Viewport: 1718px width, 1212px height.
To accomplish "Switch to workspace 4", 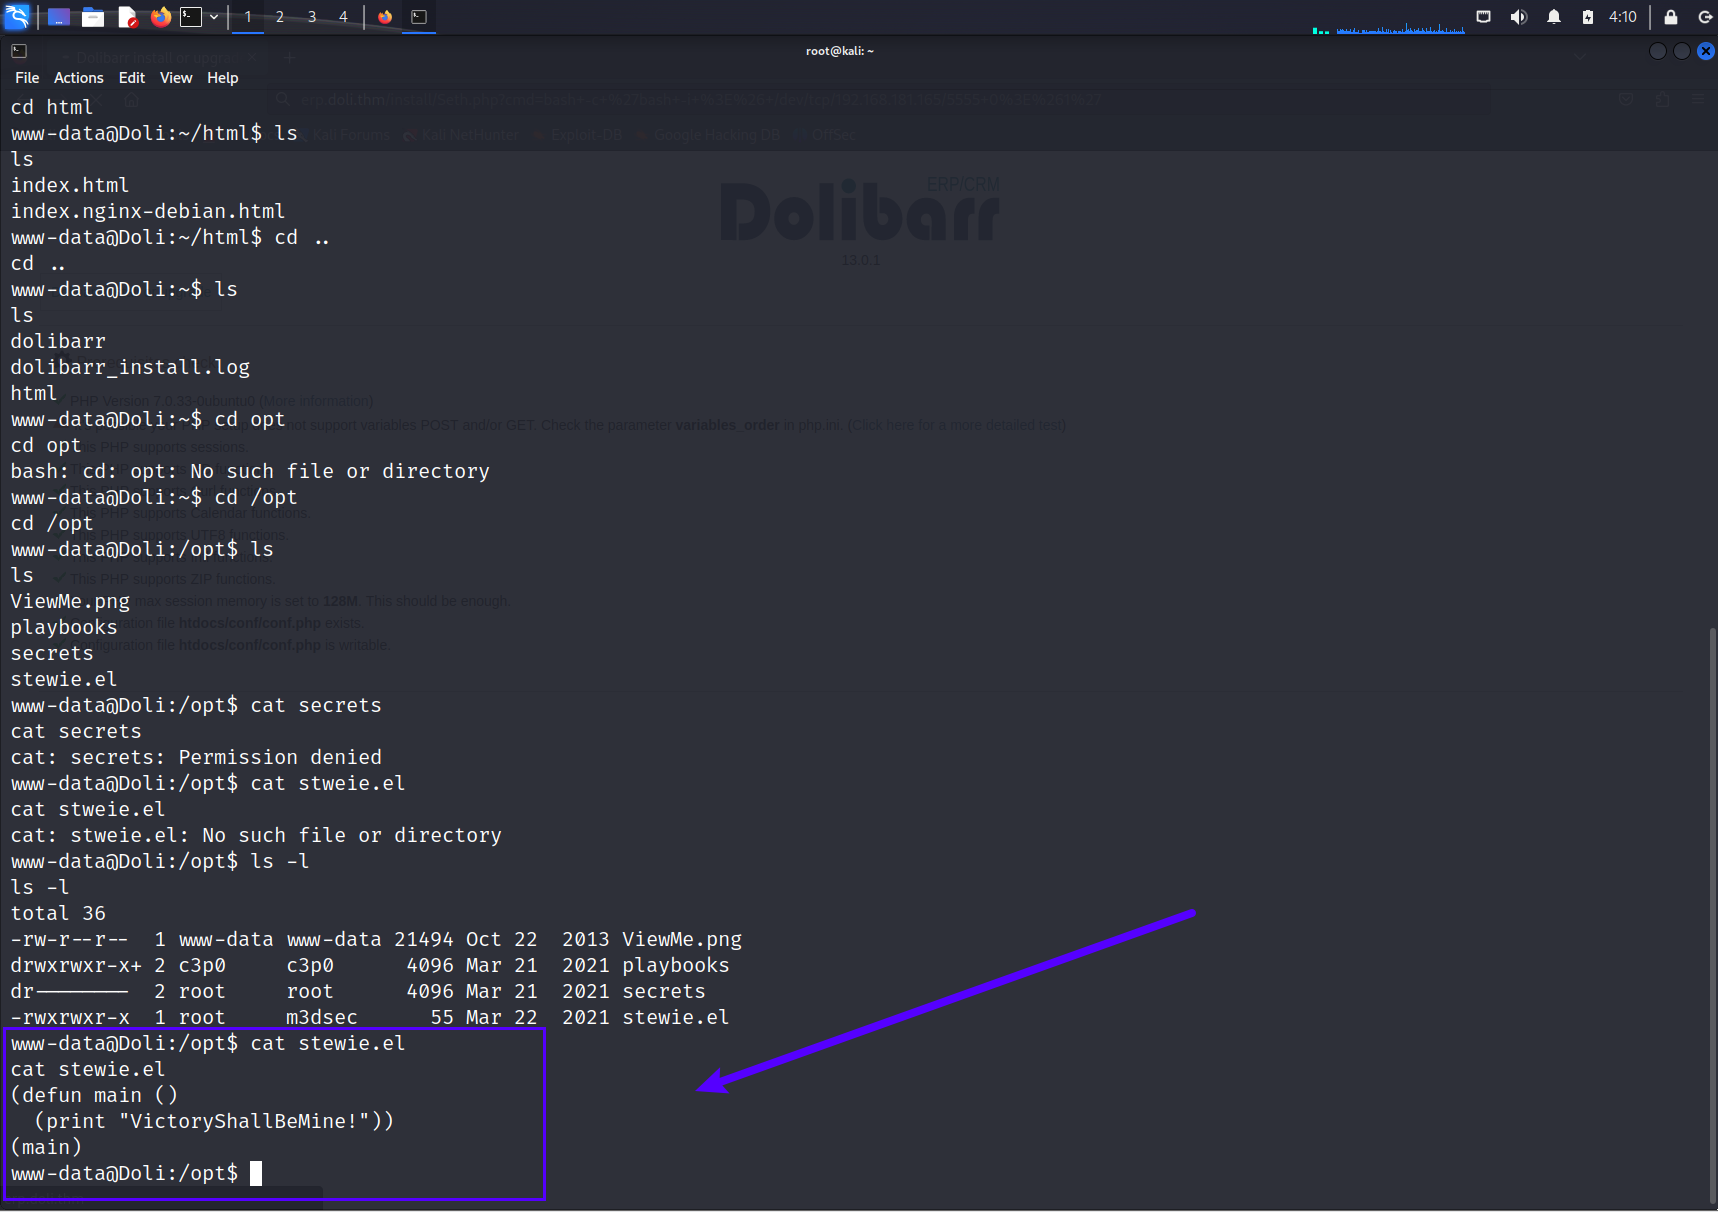I will (x=343, y=17).
